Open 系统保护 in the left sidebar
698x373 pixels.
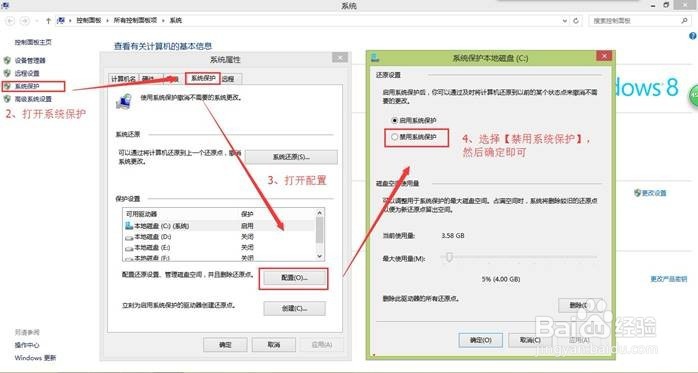point(27,86)
